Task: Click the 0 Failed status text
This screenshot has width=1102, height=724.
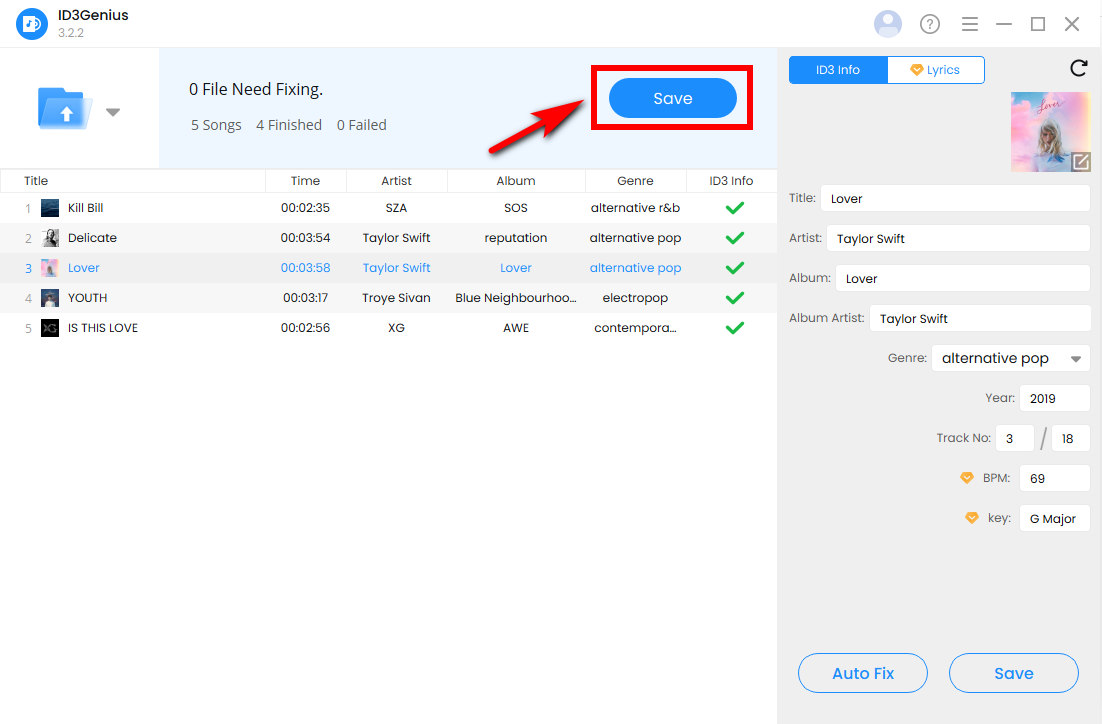Action: tap(361, 125)
